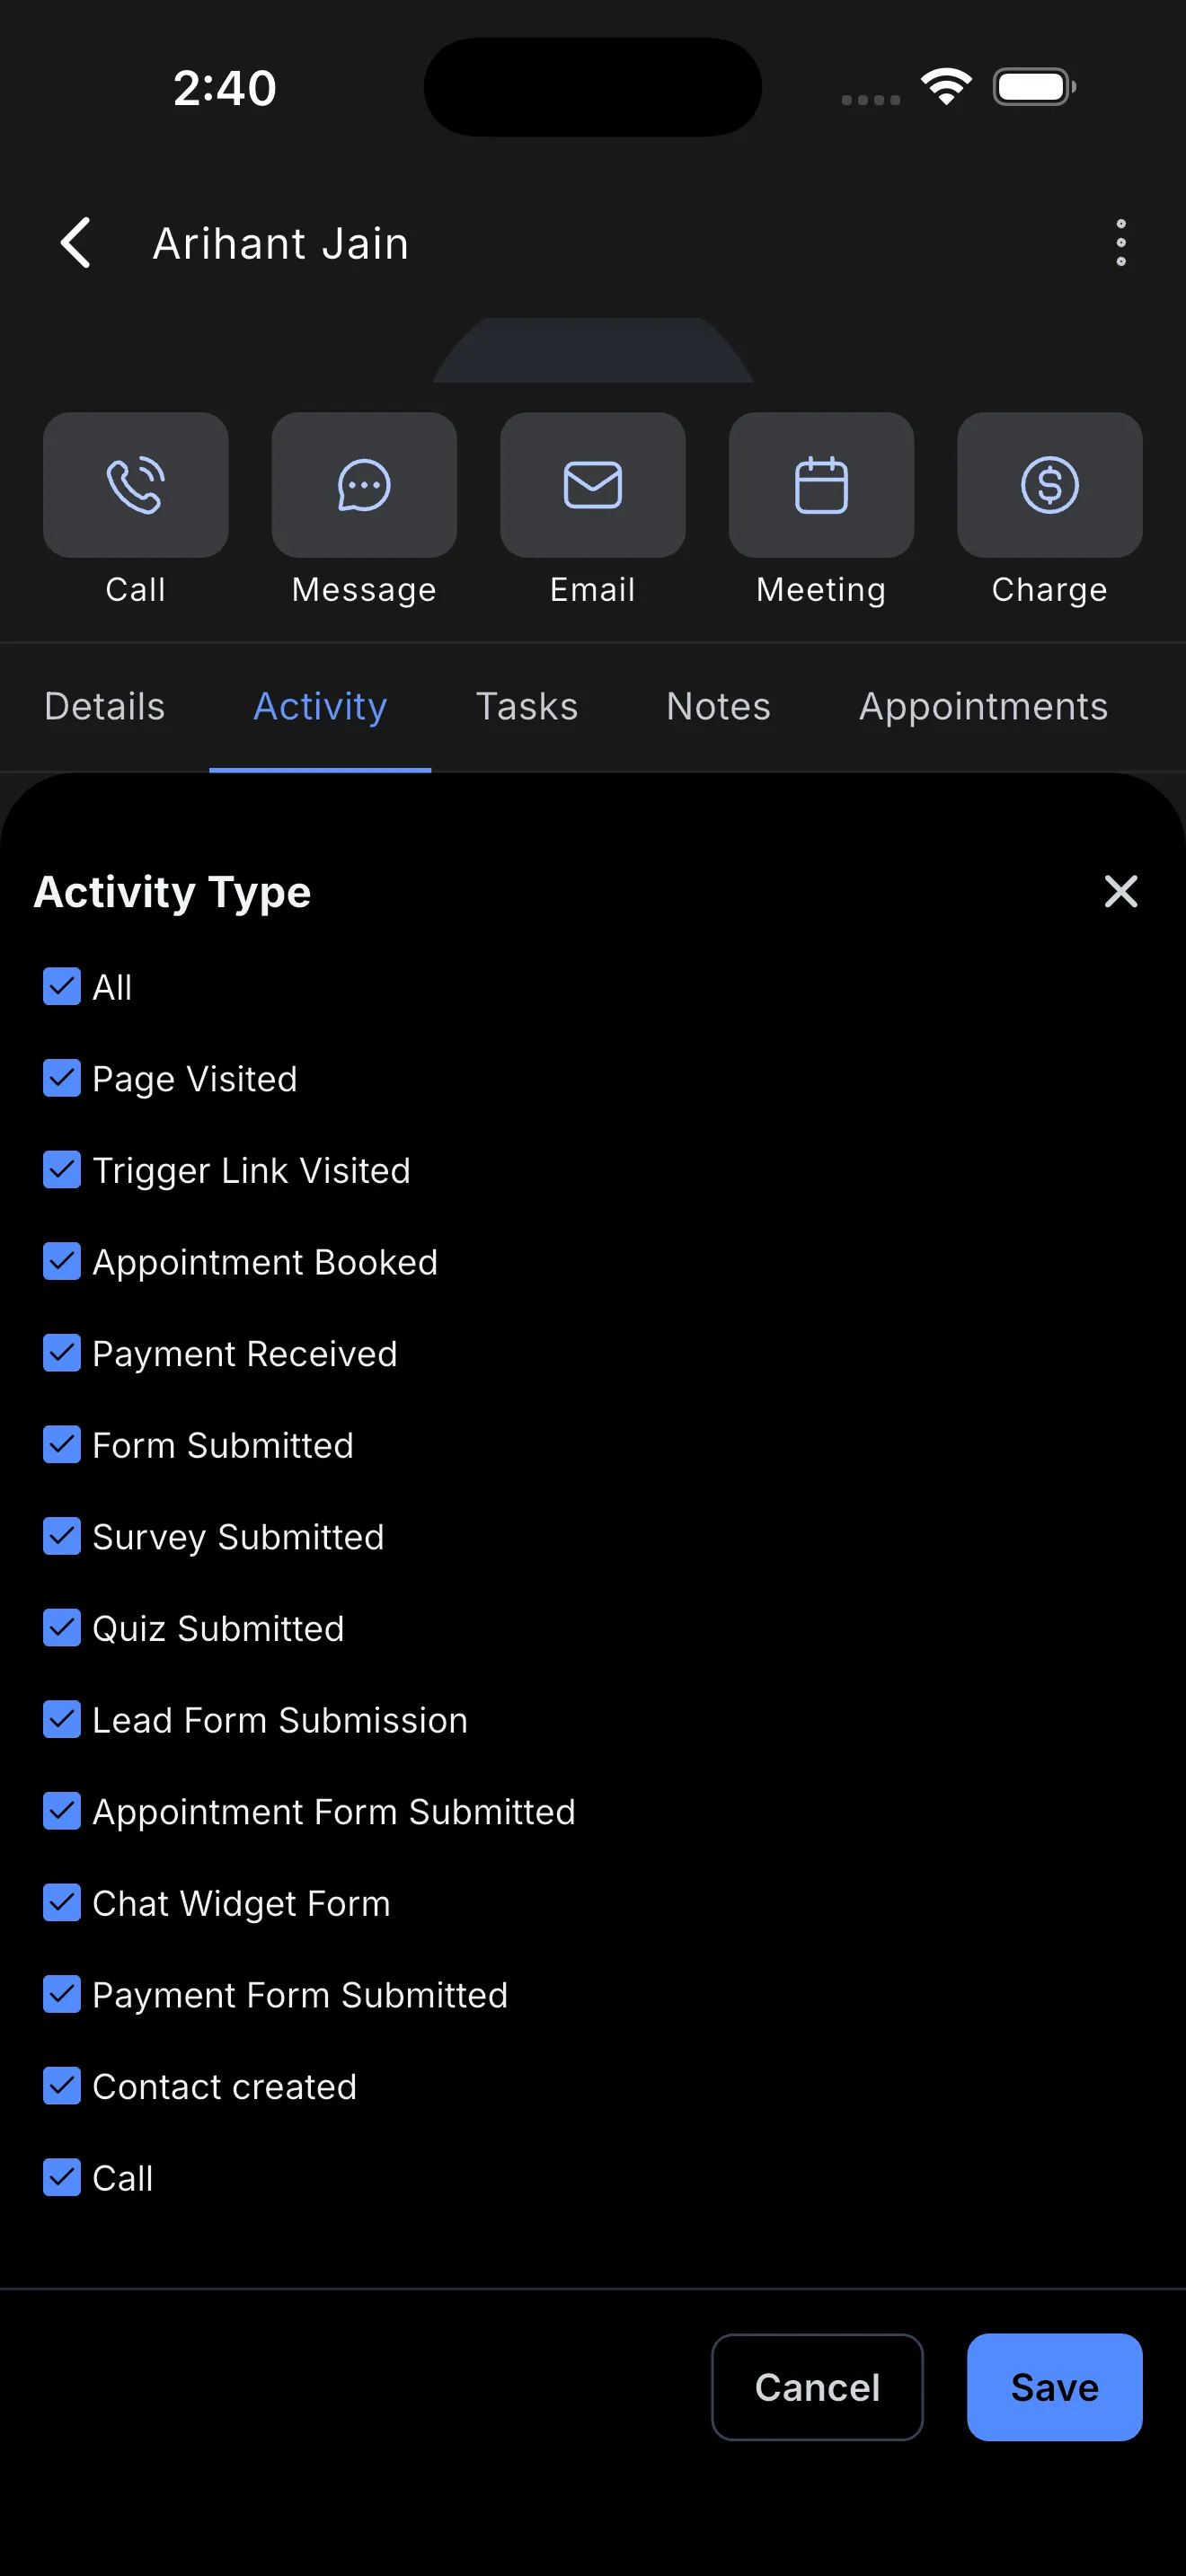Toggle the Page Visited checkbox
Image resolution: width=1186 pixels, height=2576 pixels.
[62, 1078]
